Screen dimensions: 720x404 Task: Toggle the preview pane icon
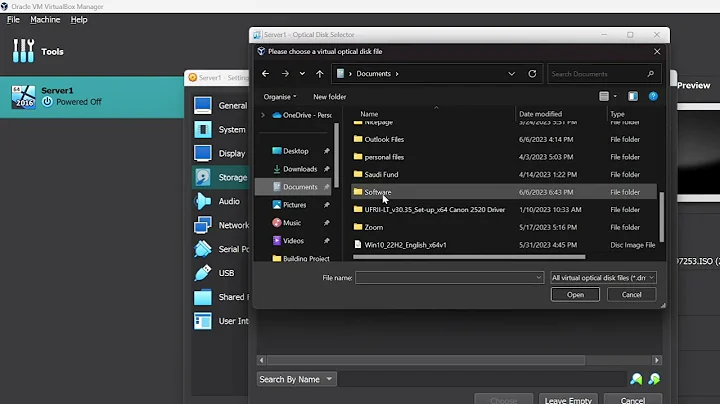[x=633, y=96]
